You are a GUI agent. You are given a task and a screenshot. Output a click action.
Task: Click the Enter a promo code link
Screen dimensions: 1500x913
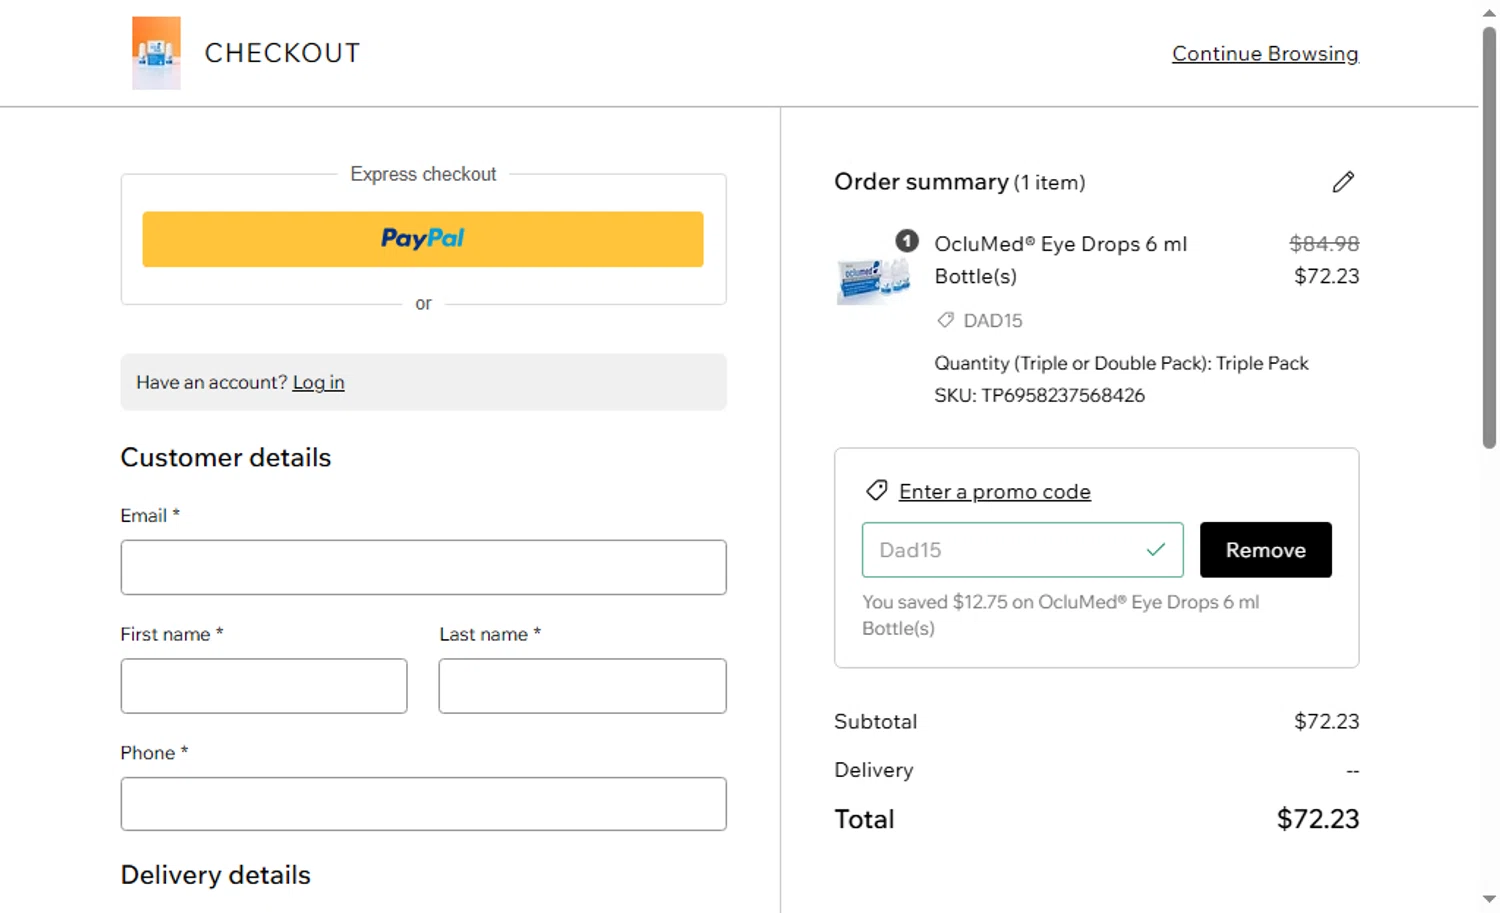[x=995, y=491]
